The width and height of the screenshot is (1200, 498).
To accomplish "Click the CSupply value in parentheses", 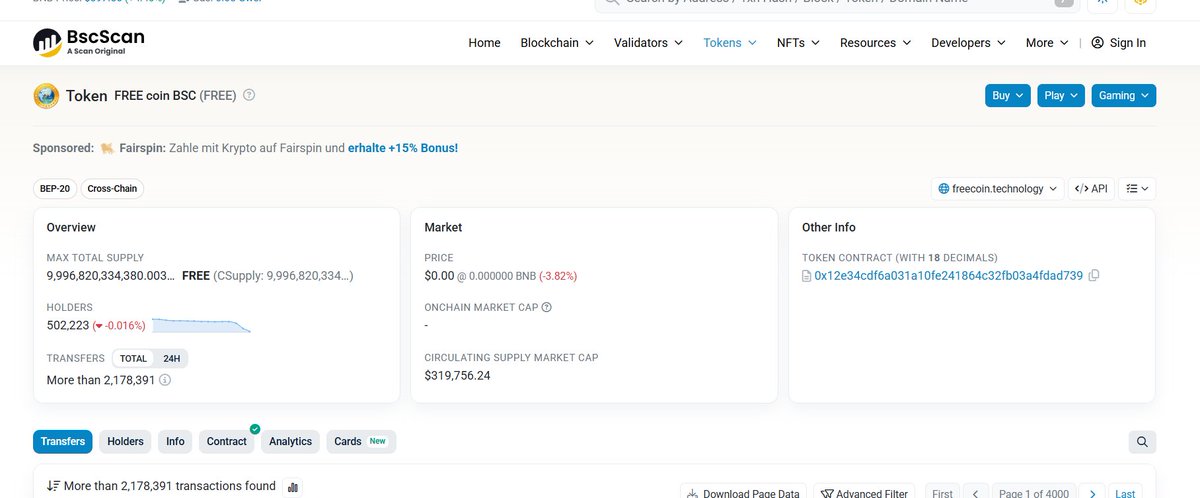I will click(283, 275).
